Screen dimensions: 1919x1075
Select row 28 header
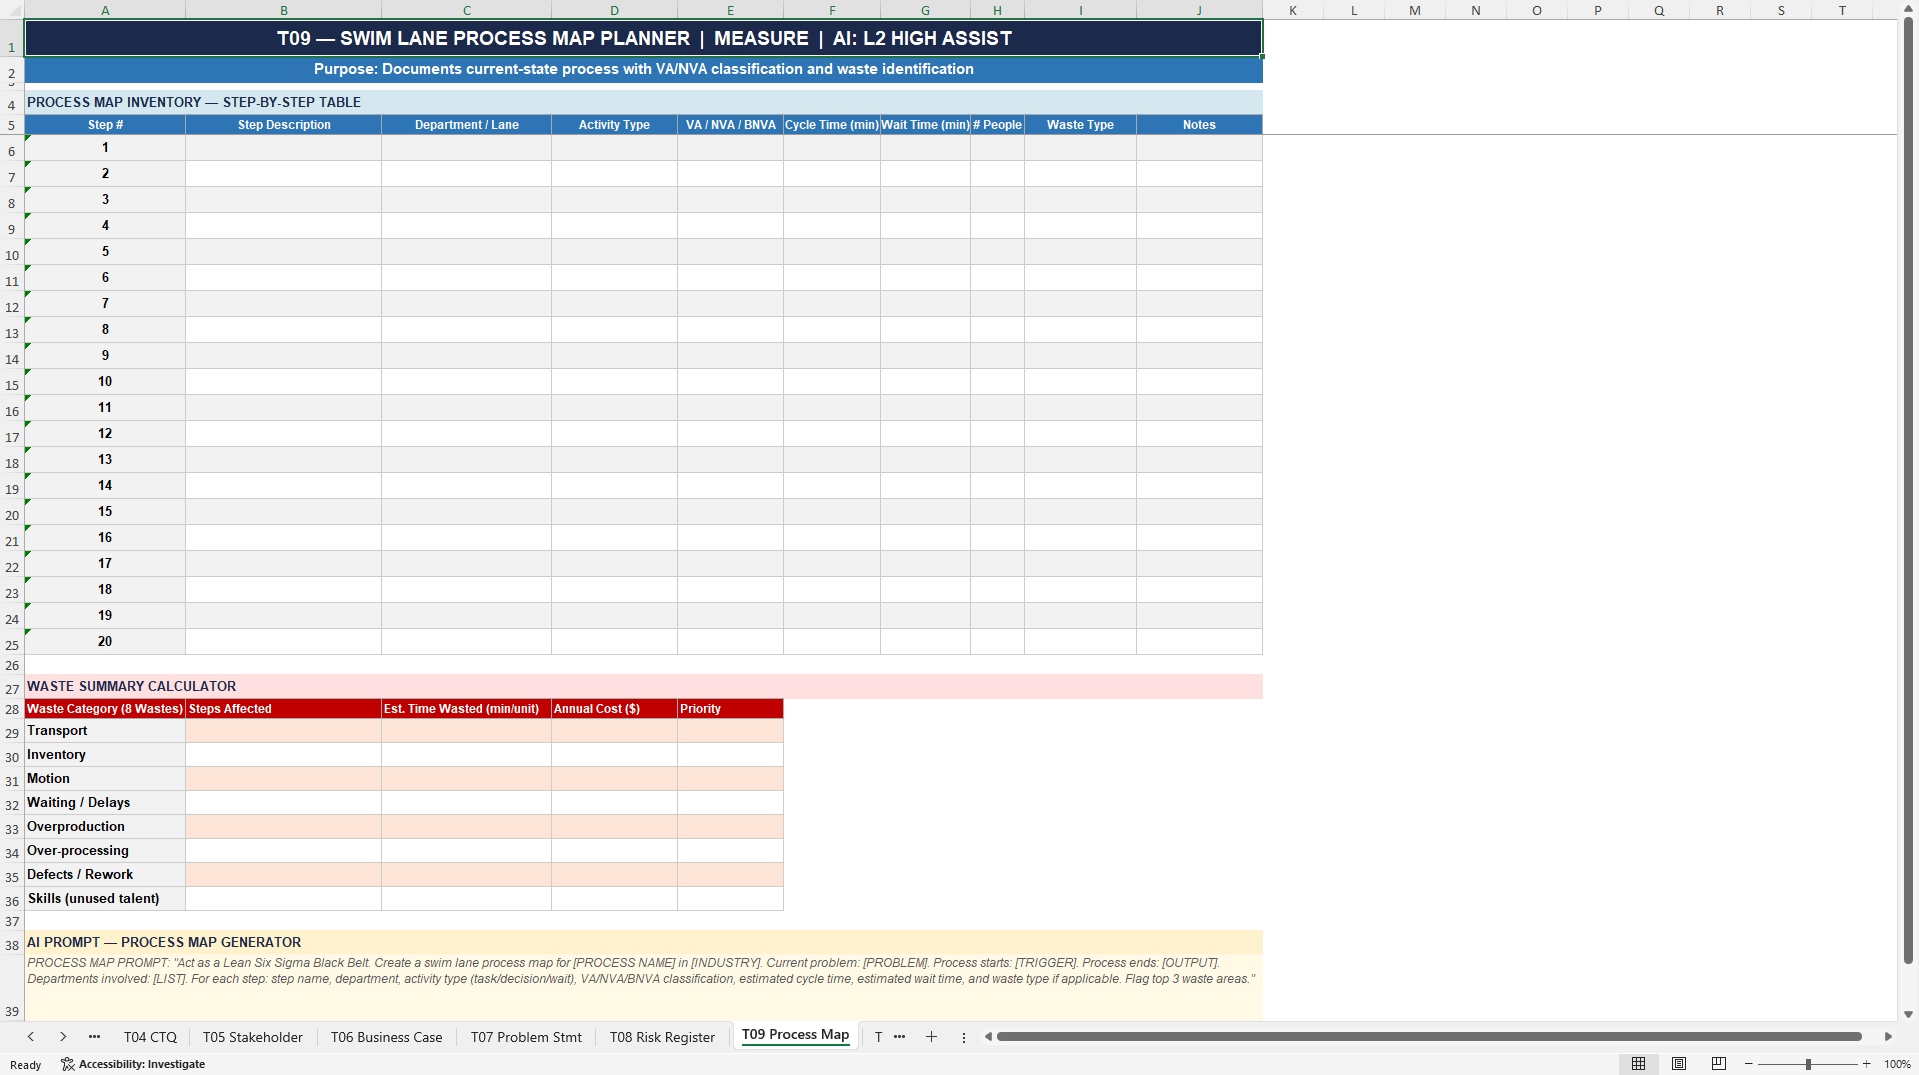tap(11, 709)
